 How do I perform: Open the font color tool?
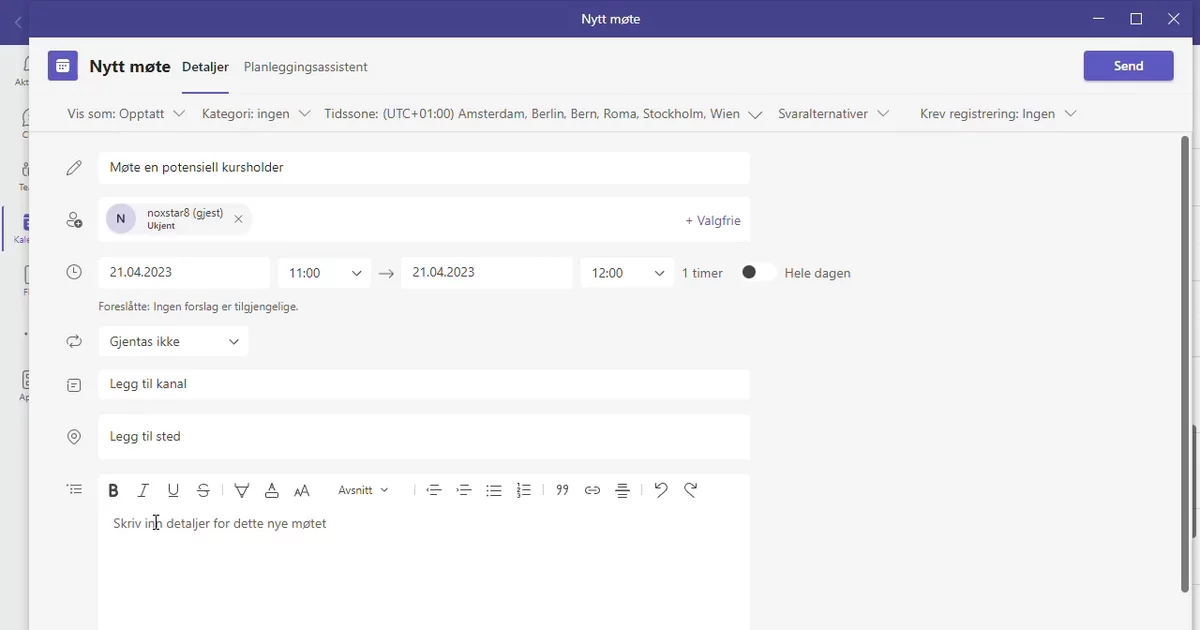(x=271, y=490)
